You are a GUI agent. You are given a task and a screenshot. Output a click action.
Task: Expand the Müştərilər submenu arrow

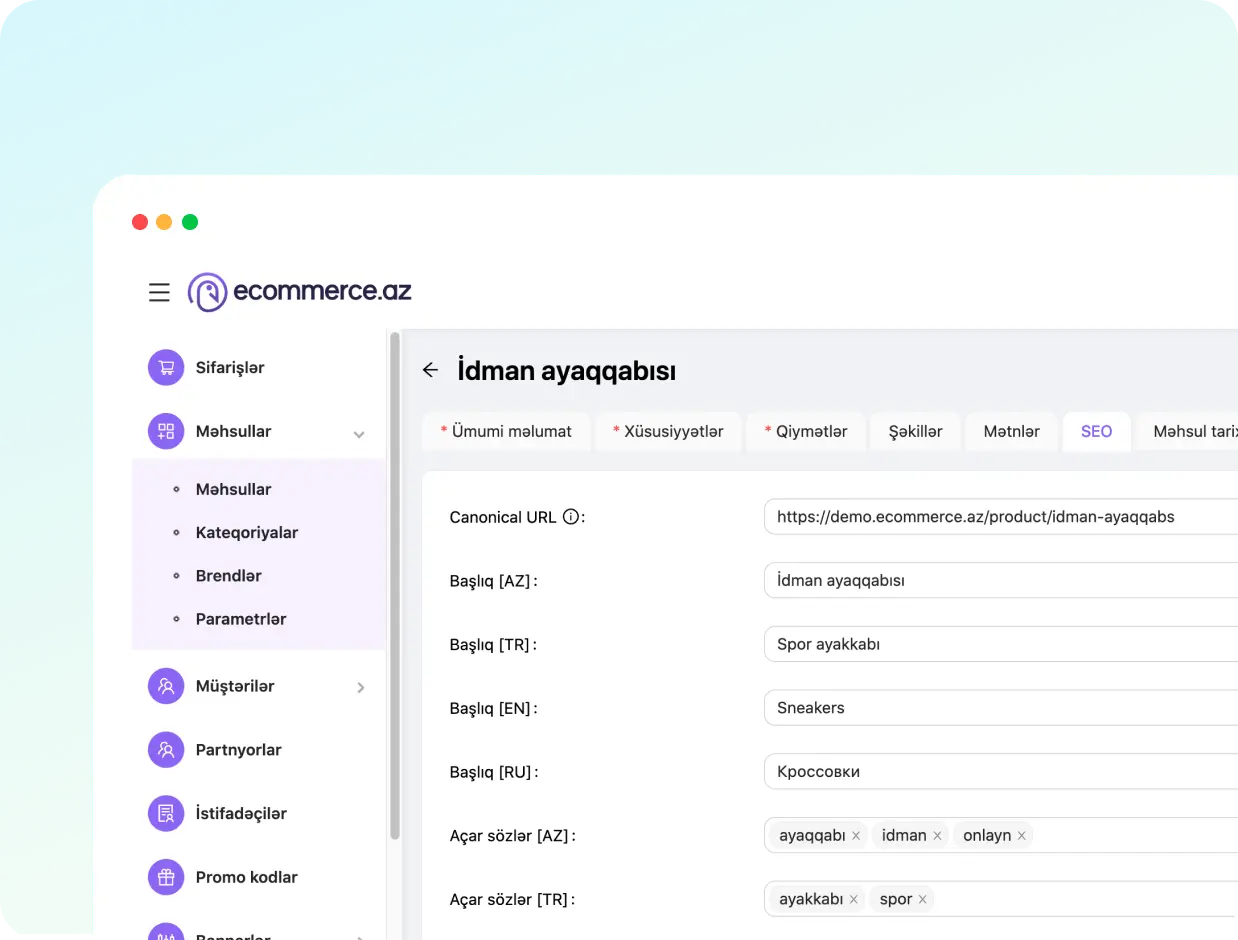point(361,687)
